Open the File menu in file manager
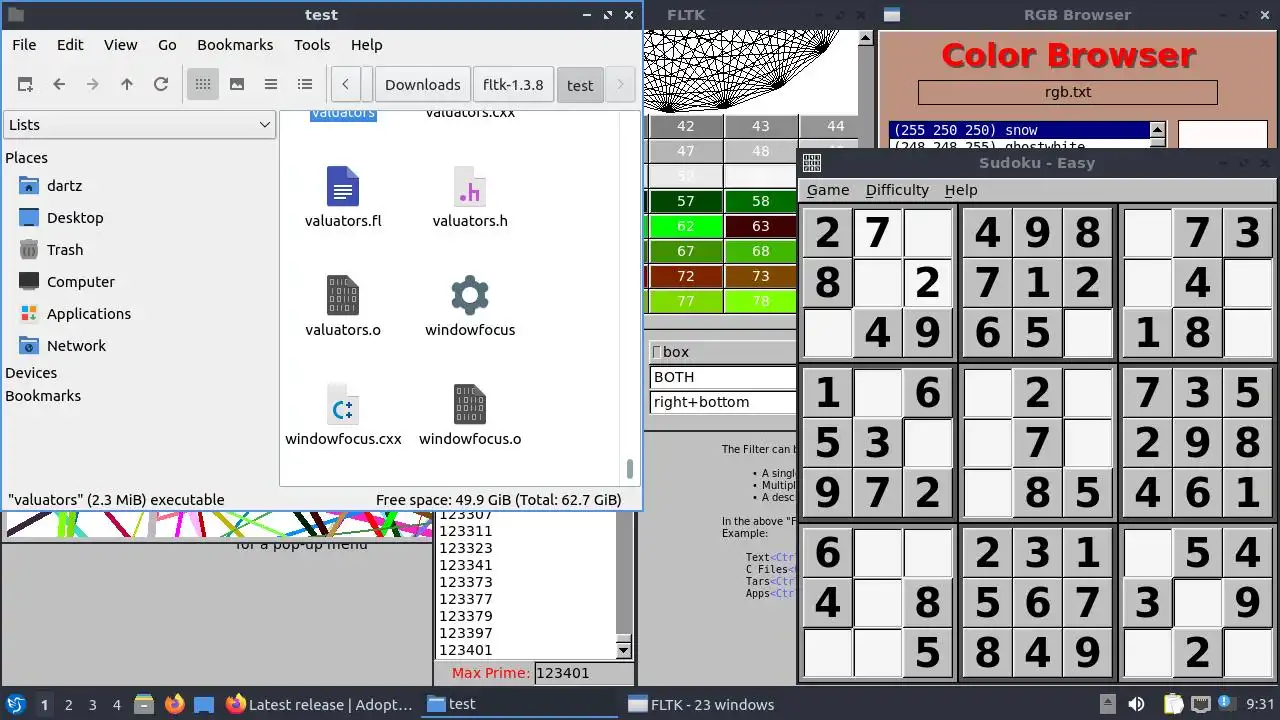 [x=24, y=45]
